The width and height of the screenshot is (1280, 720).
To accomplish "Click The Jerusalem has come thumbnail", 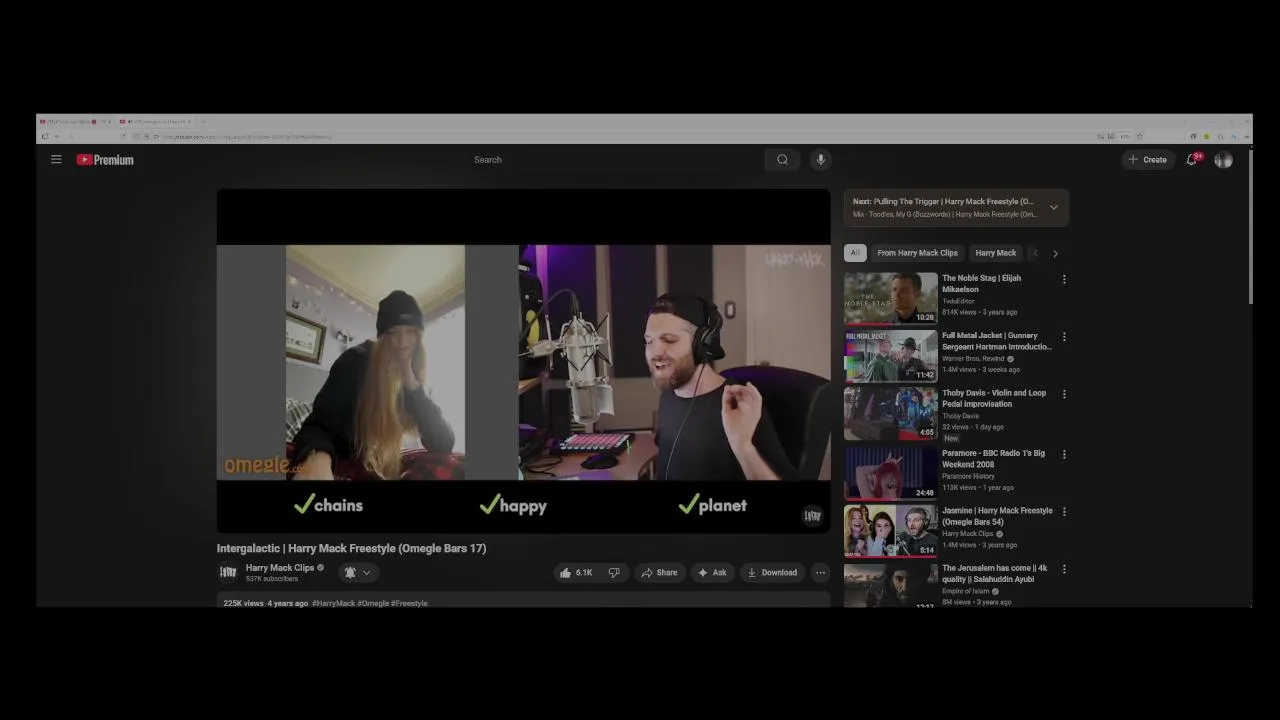I will click(891, 586).
